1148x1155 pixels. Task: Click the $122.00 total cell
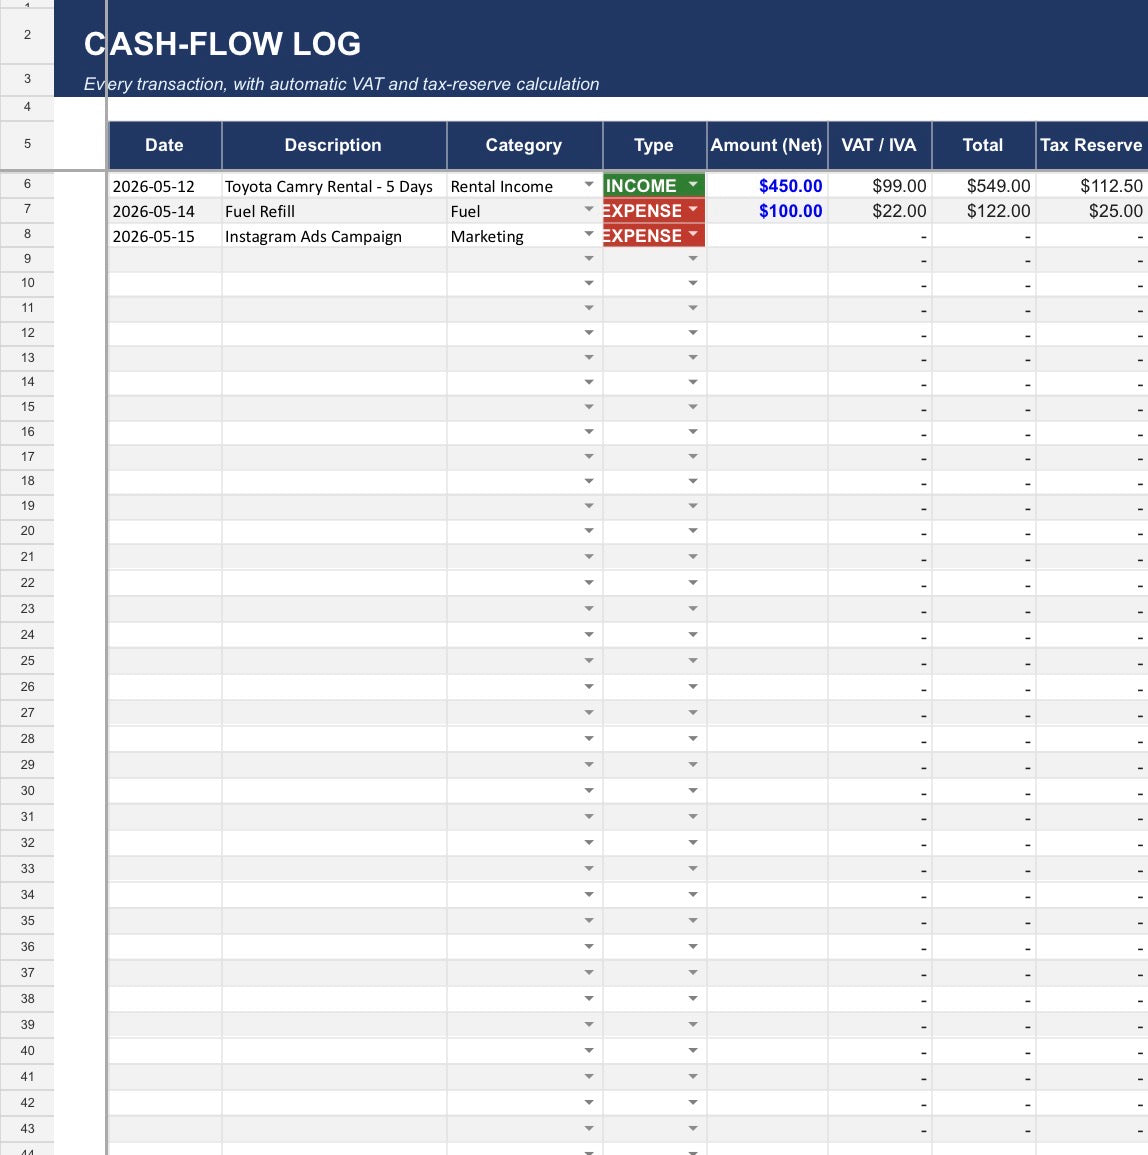pos(984,211)
